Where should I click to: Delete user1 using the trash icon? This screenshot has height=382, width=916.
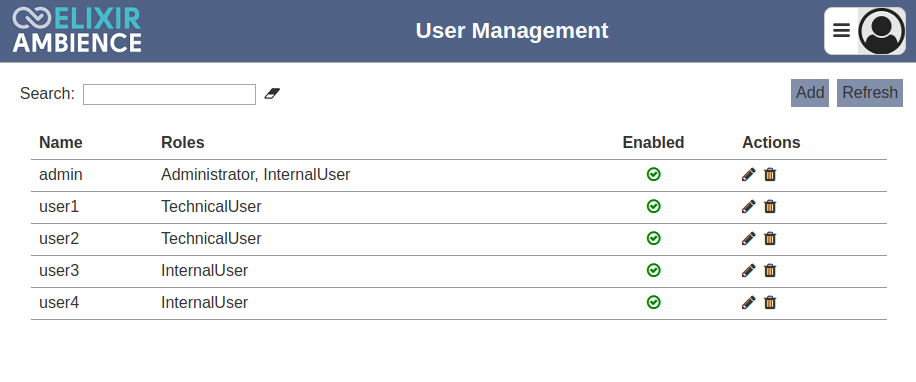pos(770,206)
